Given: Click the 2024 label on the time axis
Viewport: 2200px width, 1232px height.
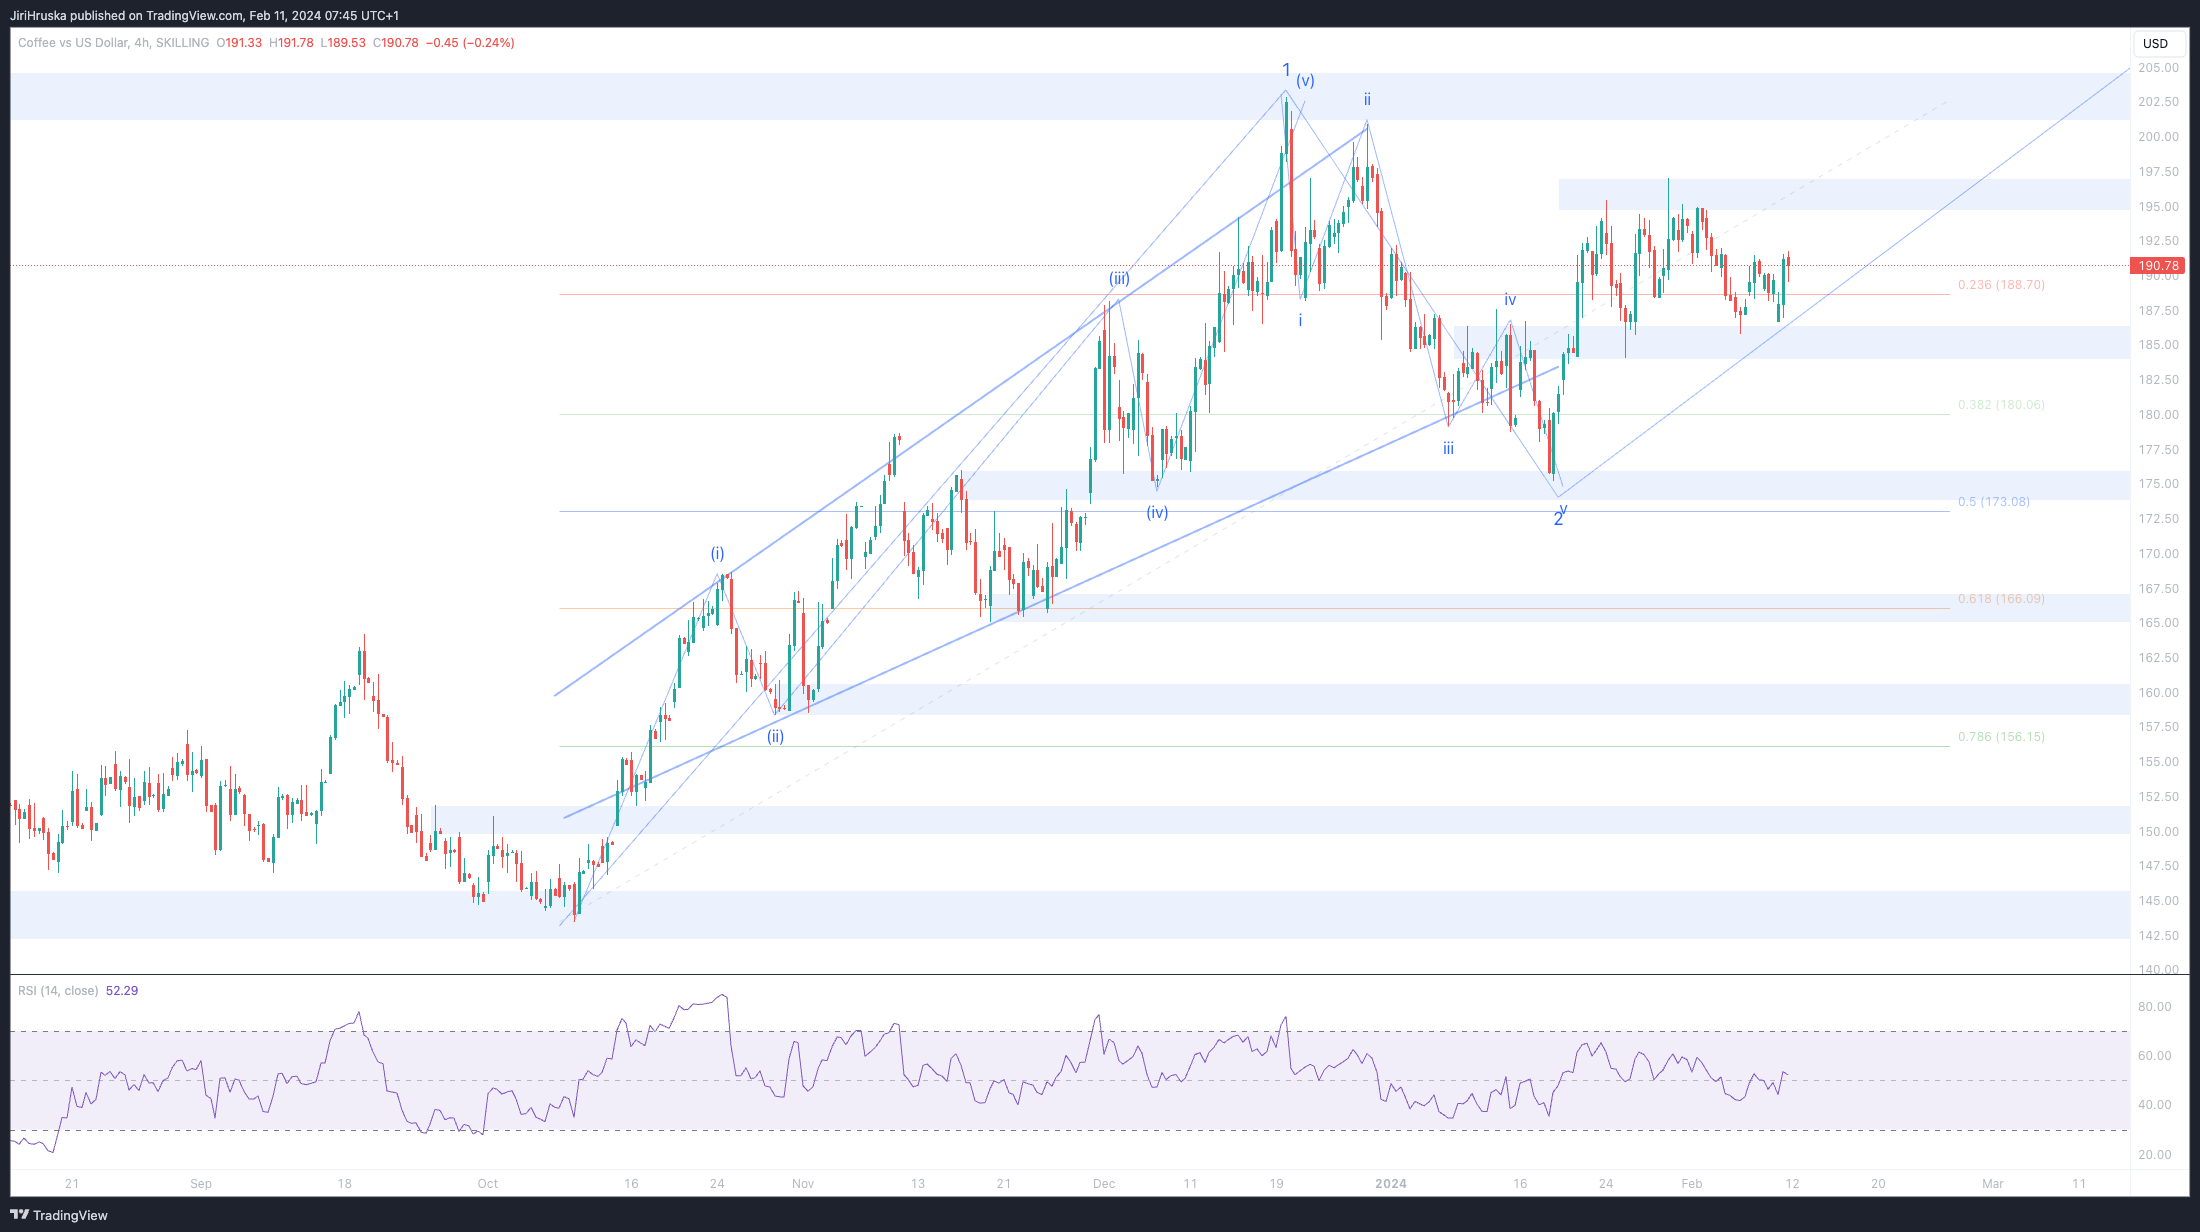Looking at the screenshot, I should point(1390,1184).
